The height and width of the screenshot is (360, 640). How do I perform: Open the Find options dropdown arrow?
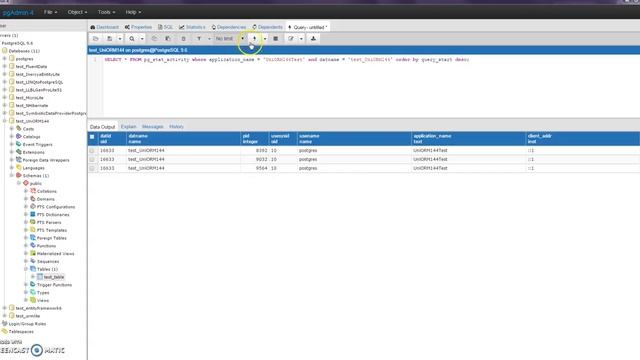click(x=142, y=39)
